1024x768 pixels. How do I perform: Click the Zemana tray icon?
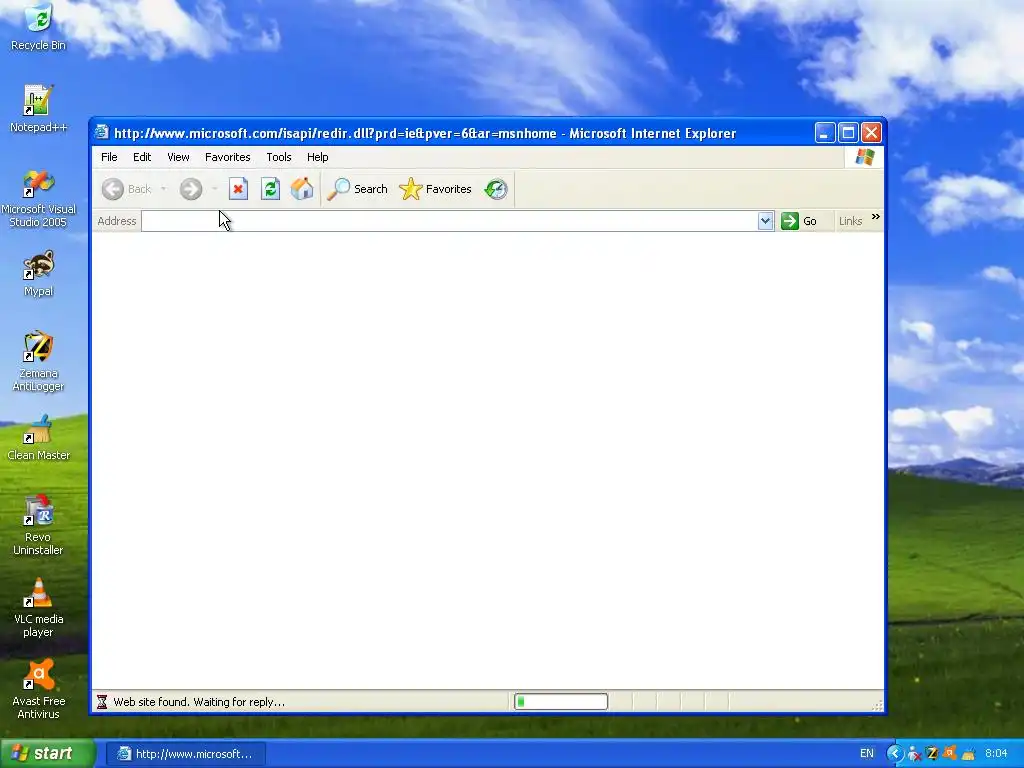click(x=933, y=754)
